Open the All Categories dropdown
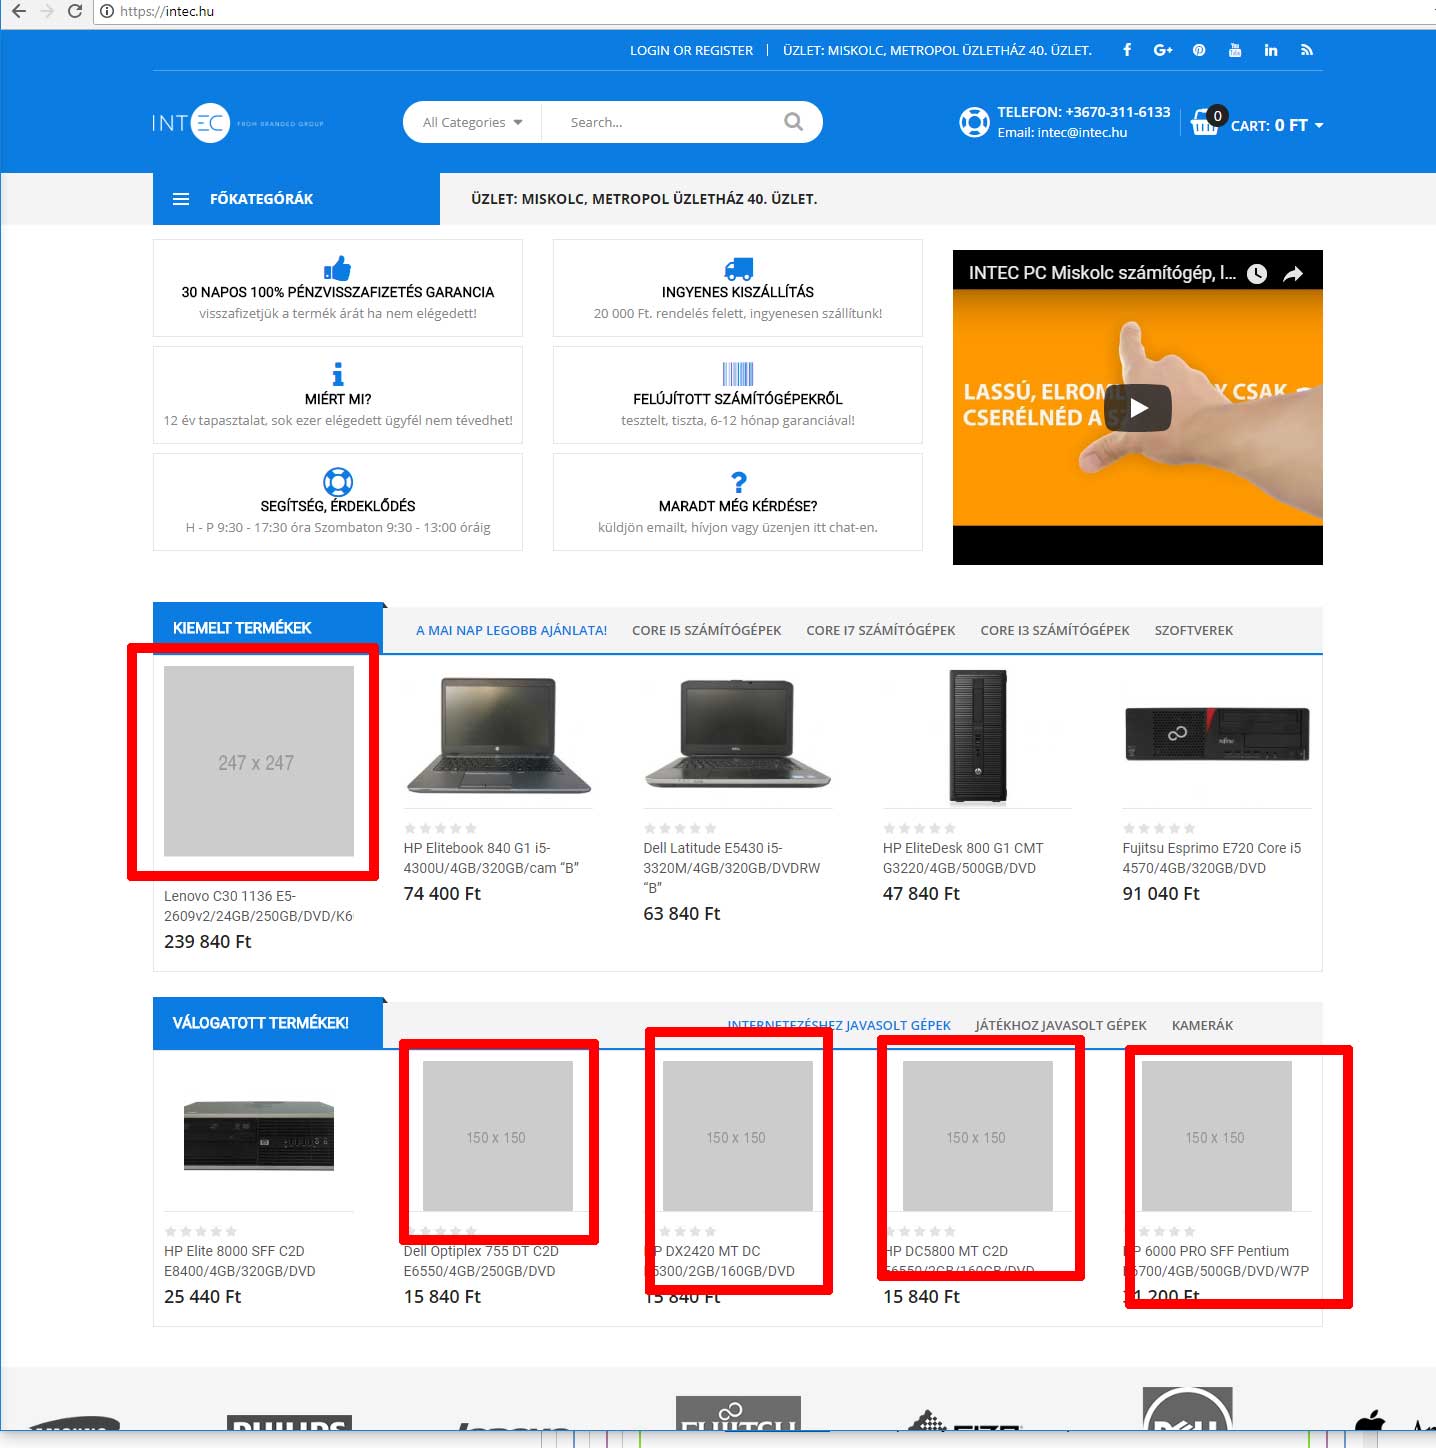Viewport: 1436px width, 1448px height. click(x=472, y=122)
